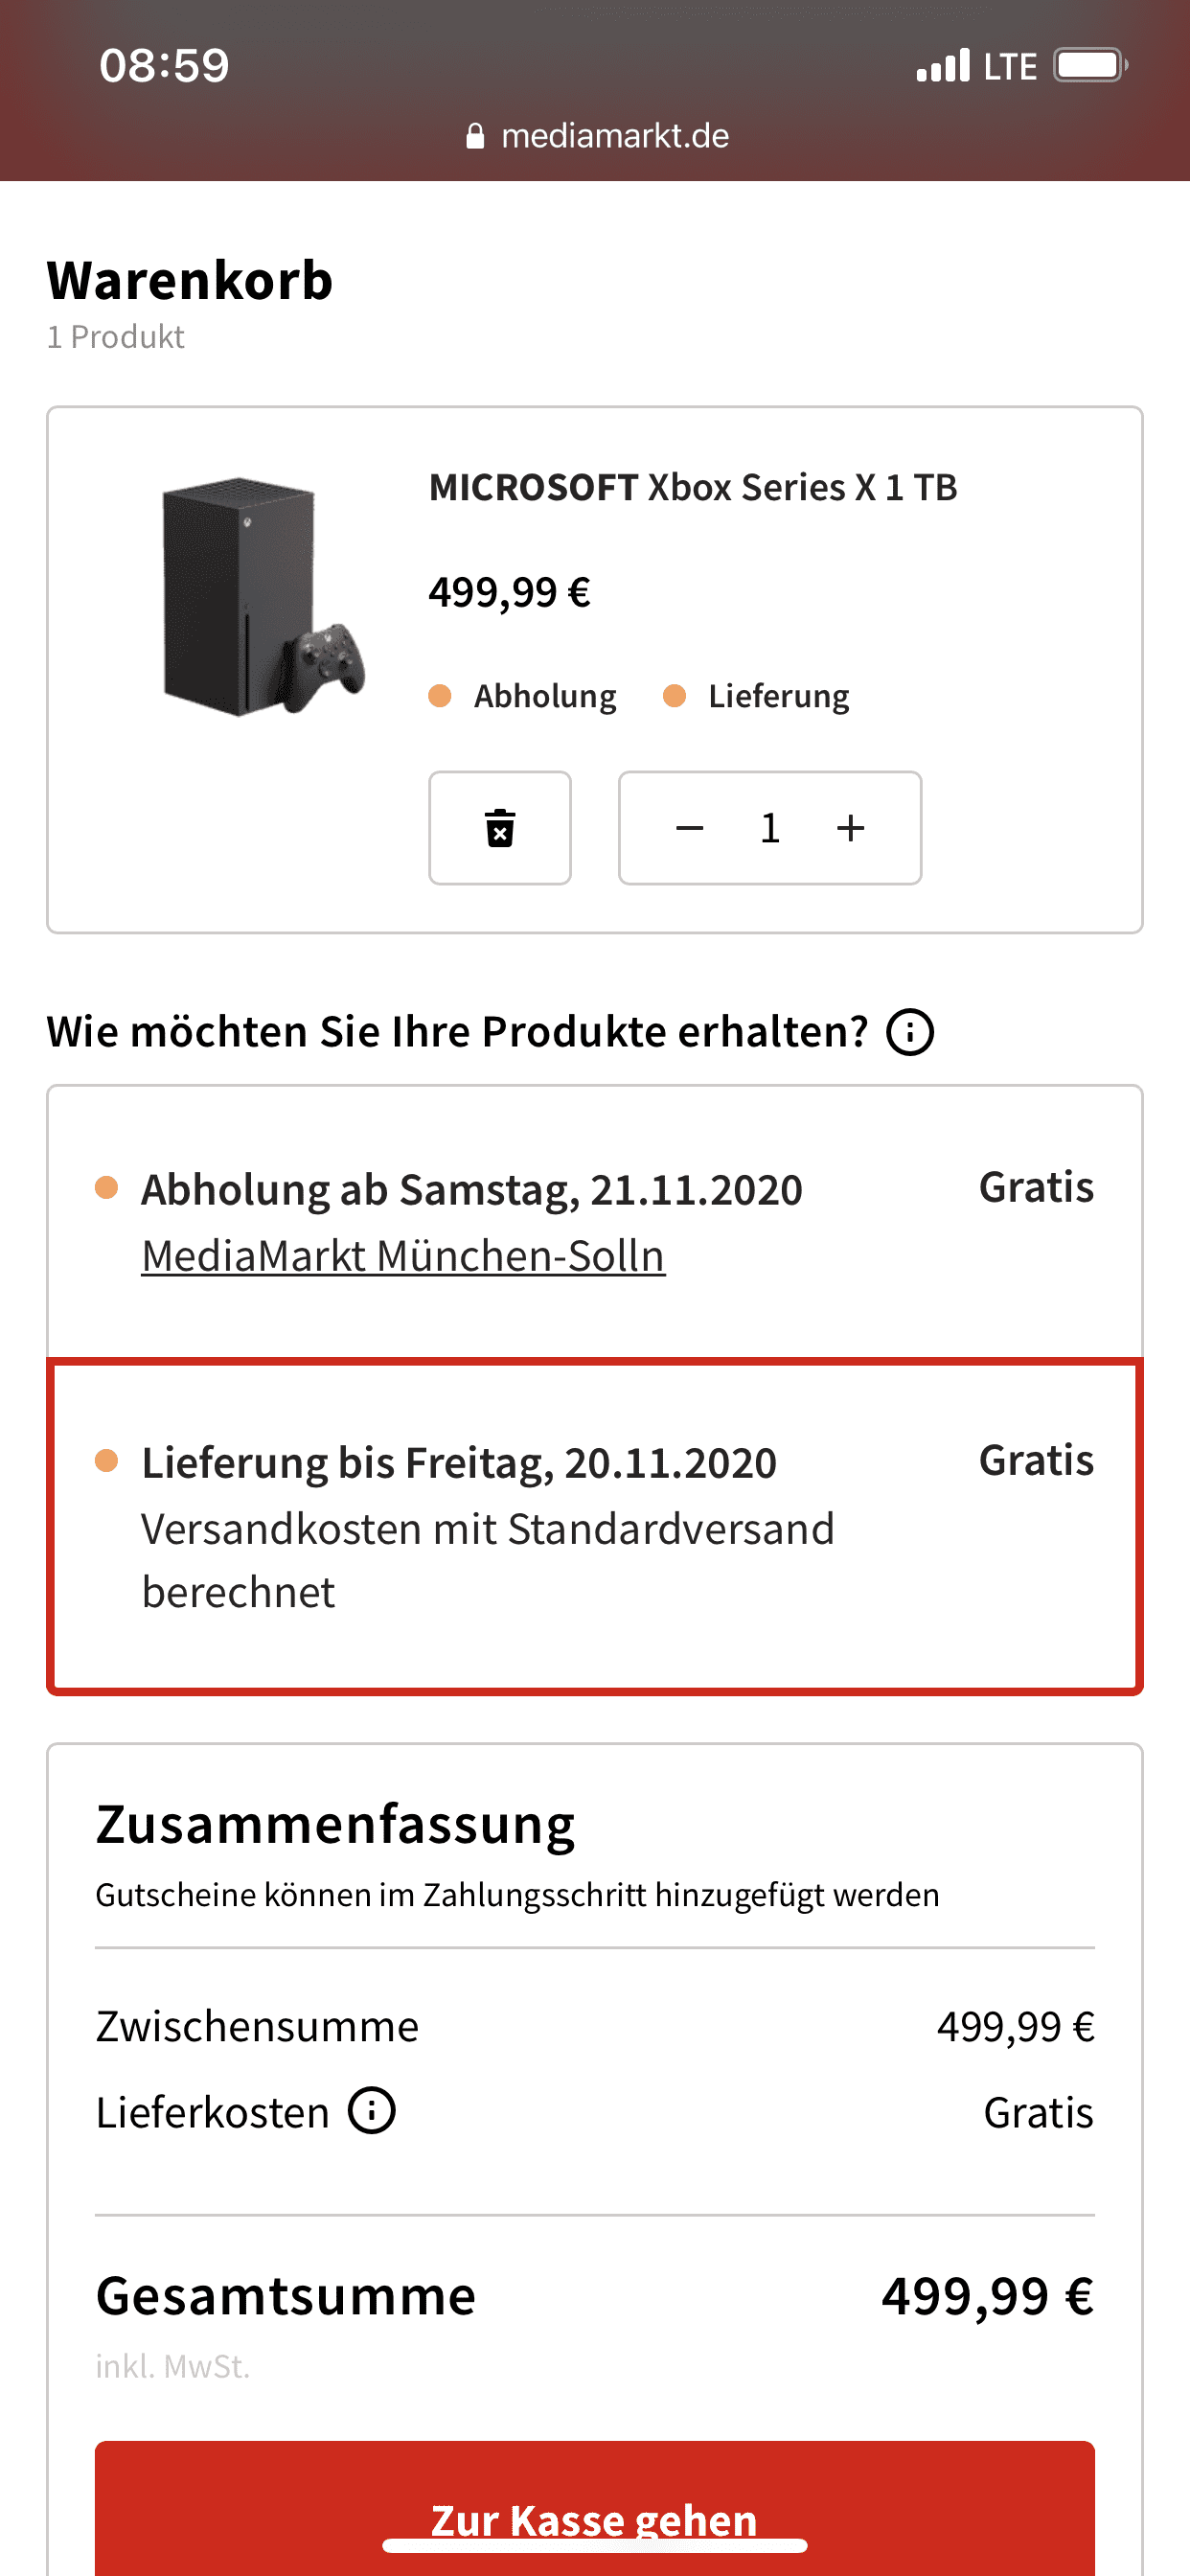Tap the Abholung availability indicator
The width and height of the screenshot is (1190, 2576).
(523, 696)
